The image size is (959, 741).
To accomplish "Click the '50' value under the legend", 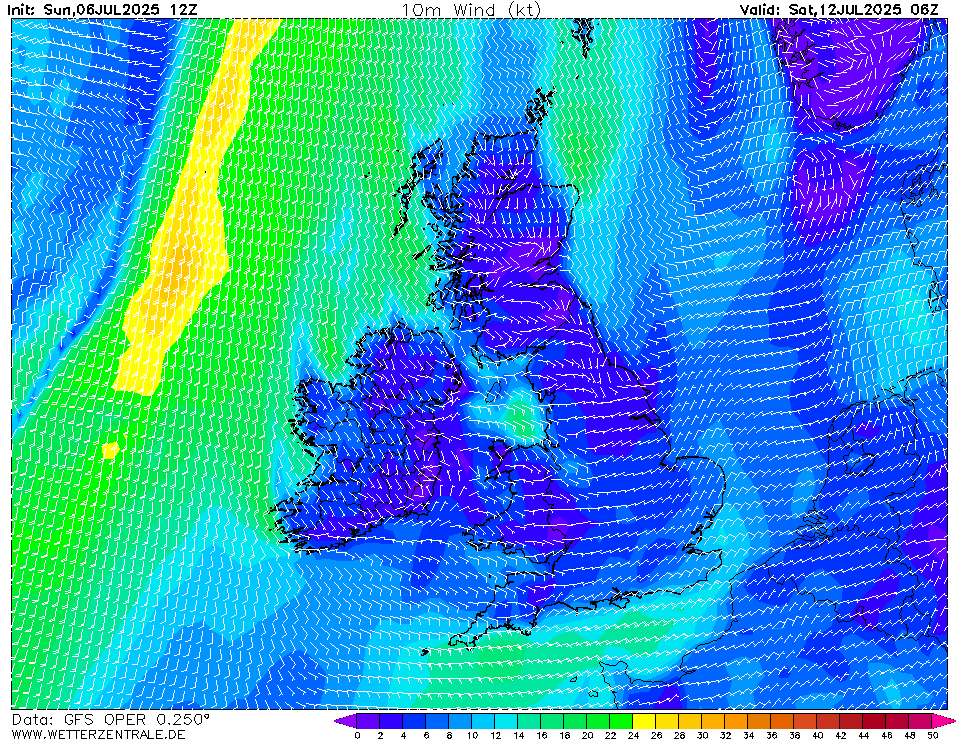I will 932,735.
